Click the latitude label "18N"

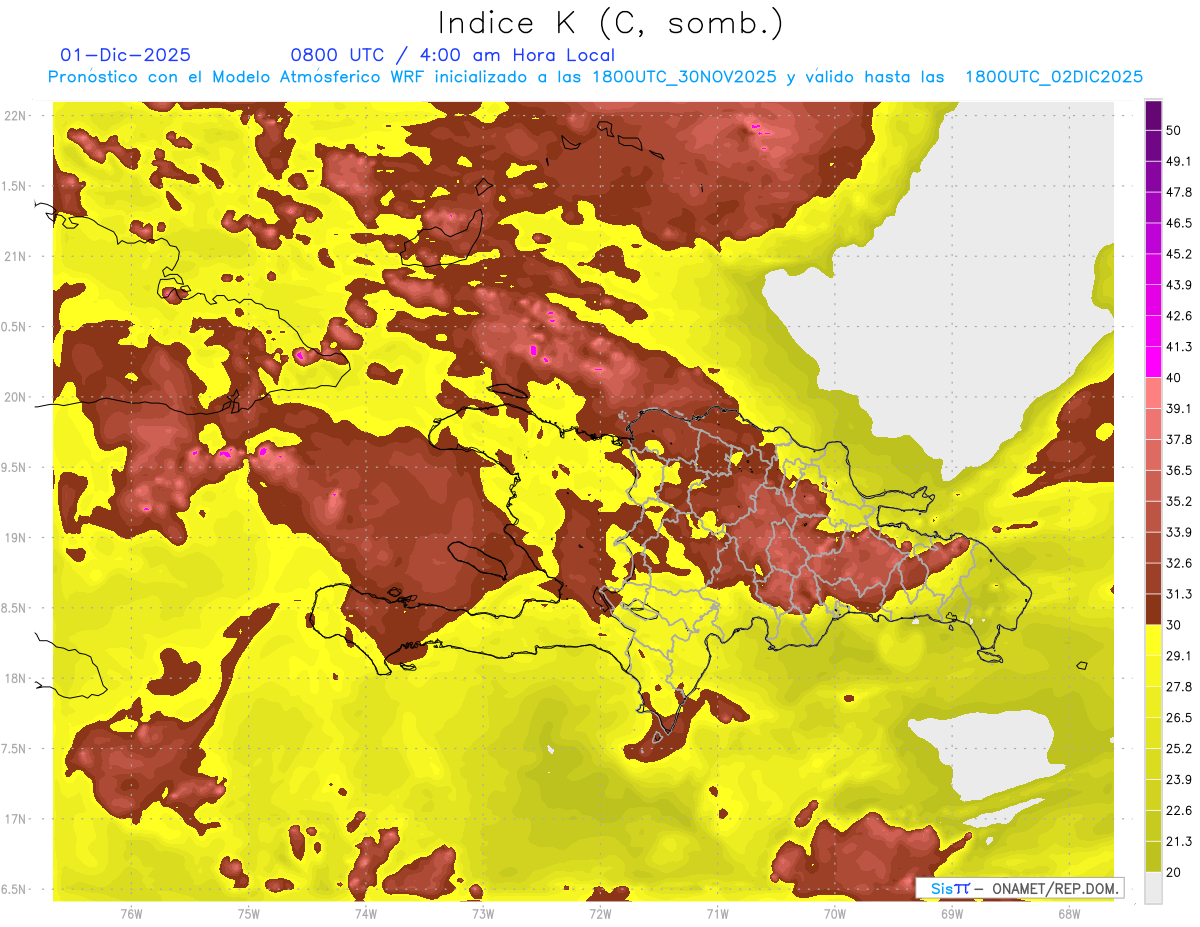tap(16, 679)
